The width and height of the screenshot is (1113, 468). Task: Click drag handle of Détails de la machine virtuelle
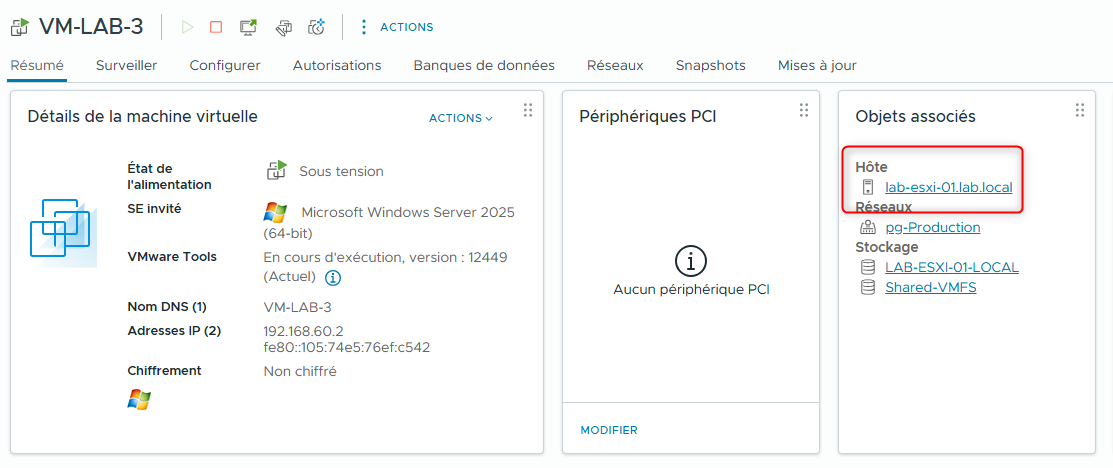click(x=527, y=109)
